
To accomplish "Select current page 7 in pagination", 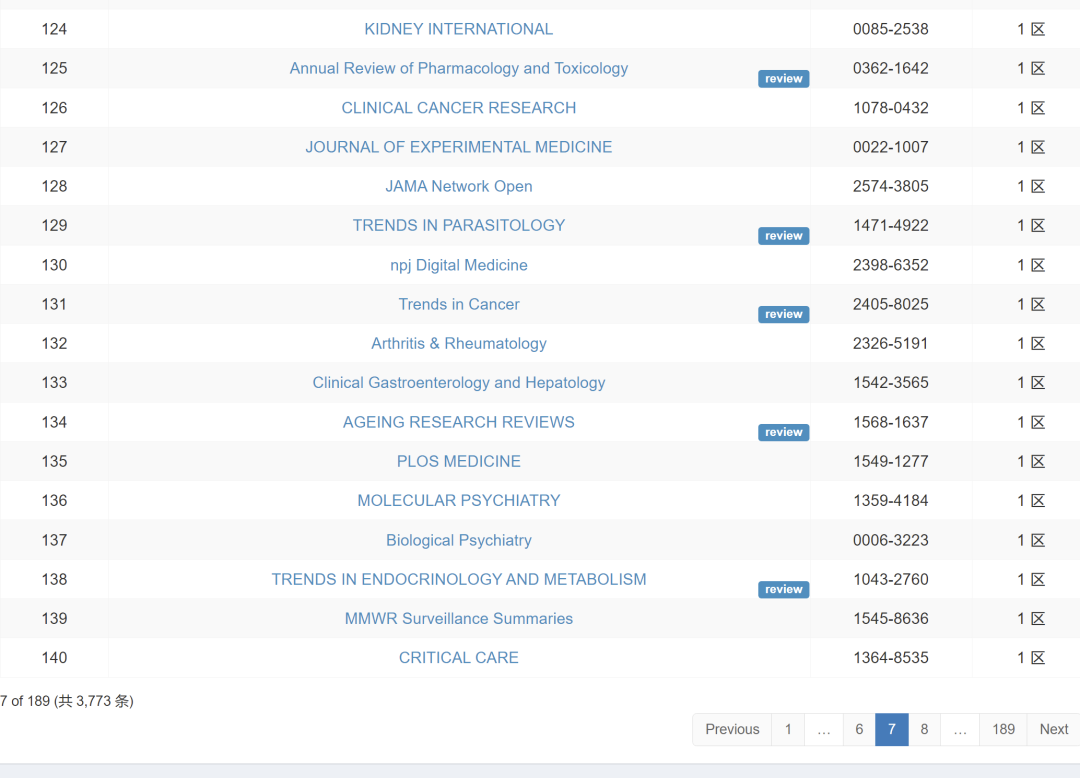I will click(x=891, y=729).
